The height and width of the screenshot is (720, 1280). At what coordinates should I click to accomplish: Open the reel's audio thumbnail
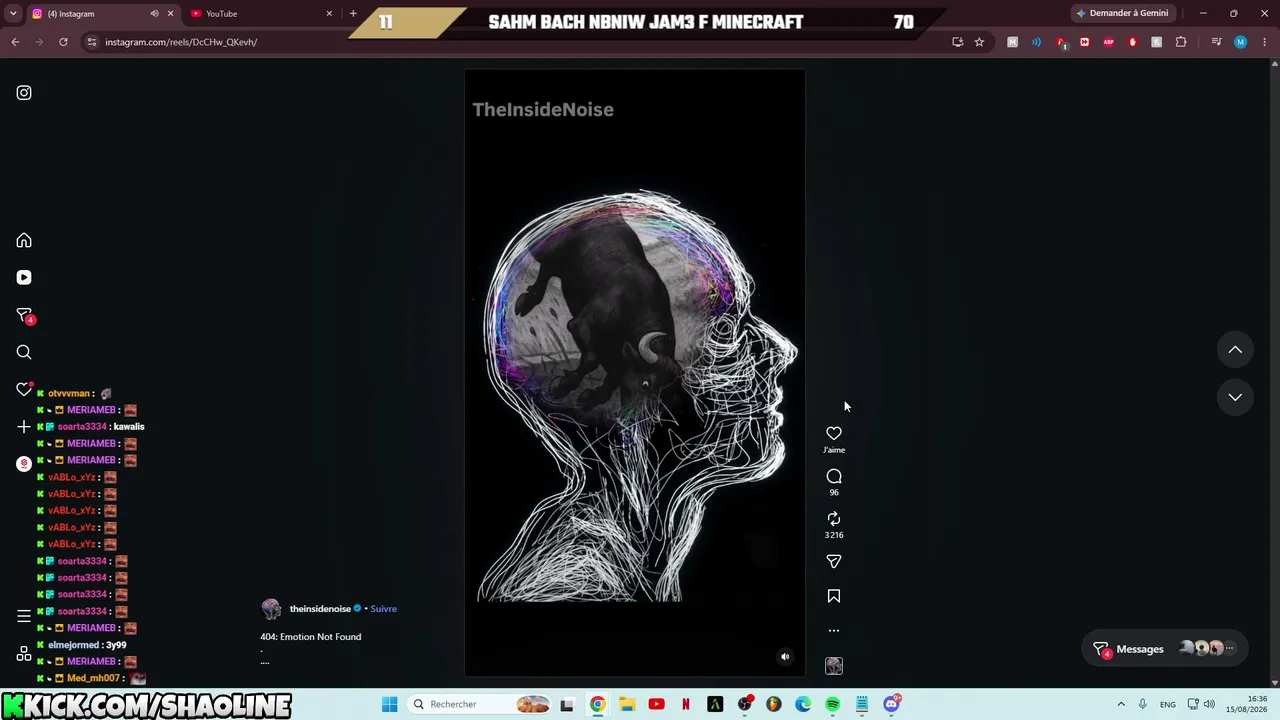tap(834, 666)
